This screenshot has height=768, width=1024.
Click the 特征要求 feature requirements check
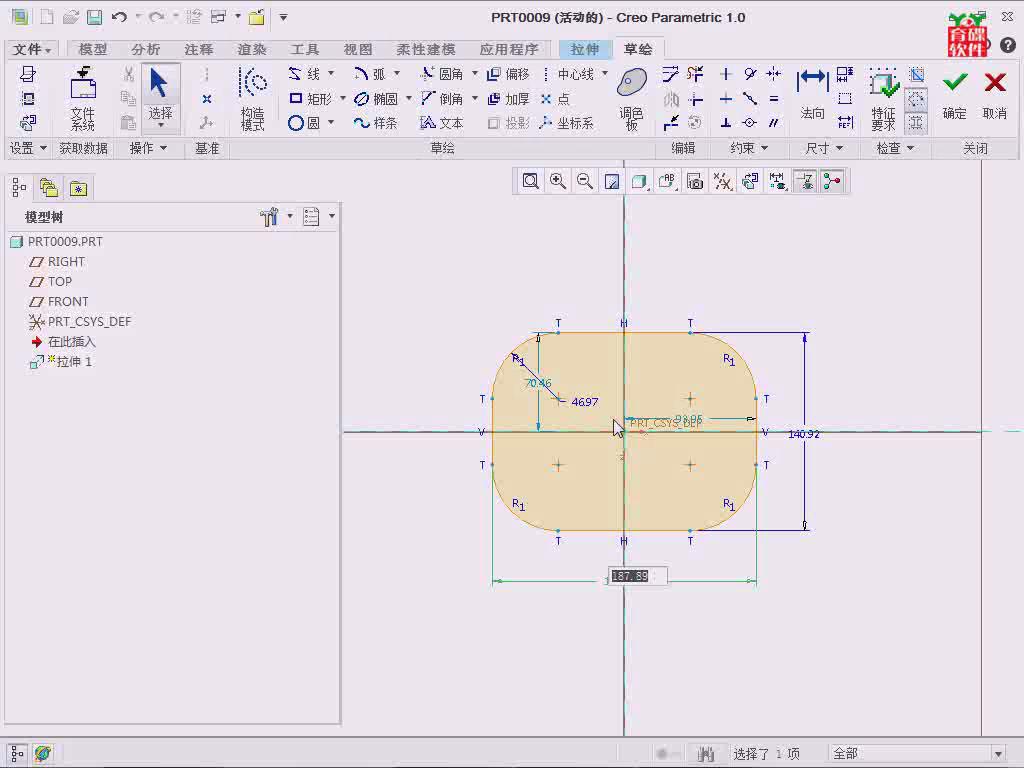[883, 99]
